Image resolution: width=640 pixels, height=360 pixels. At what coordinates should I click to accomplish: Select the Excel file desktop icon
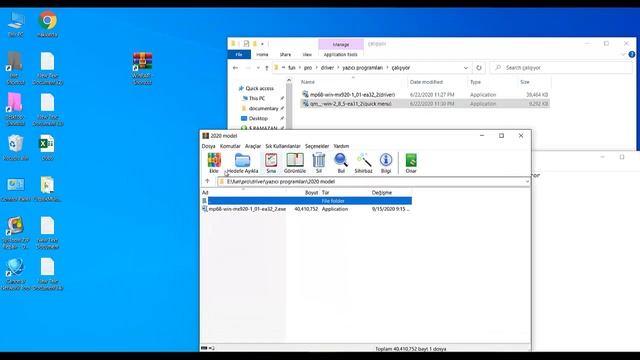47,147
